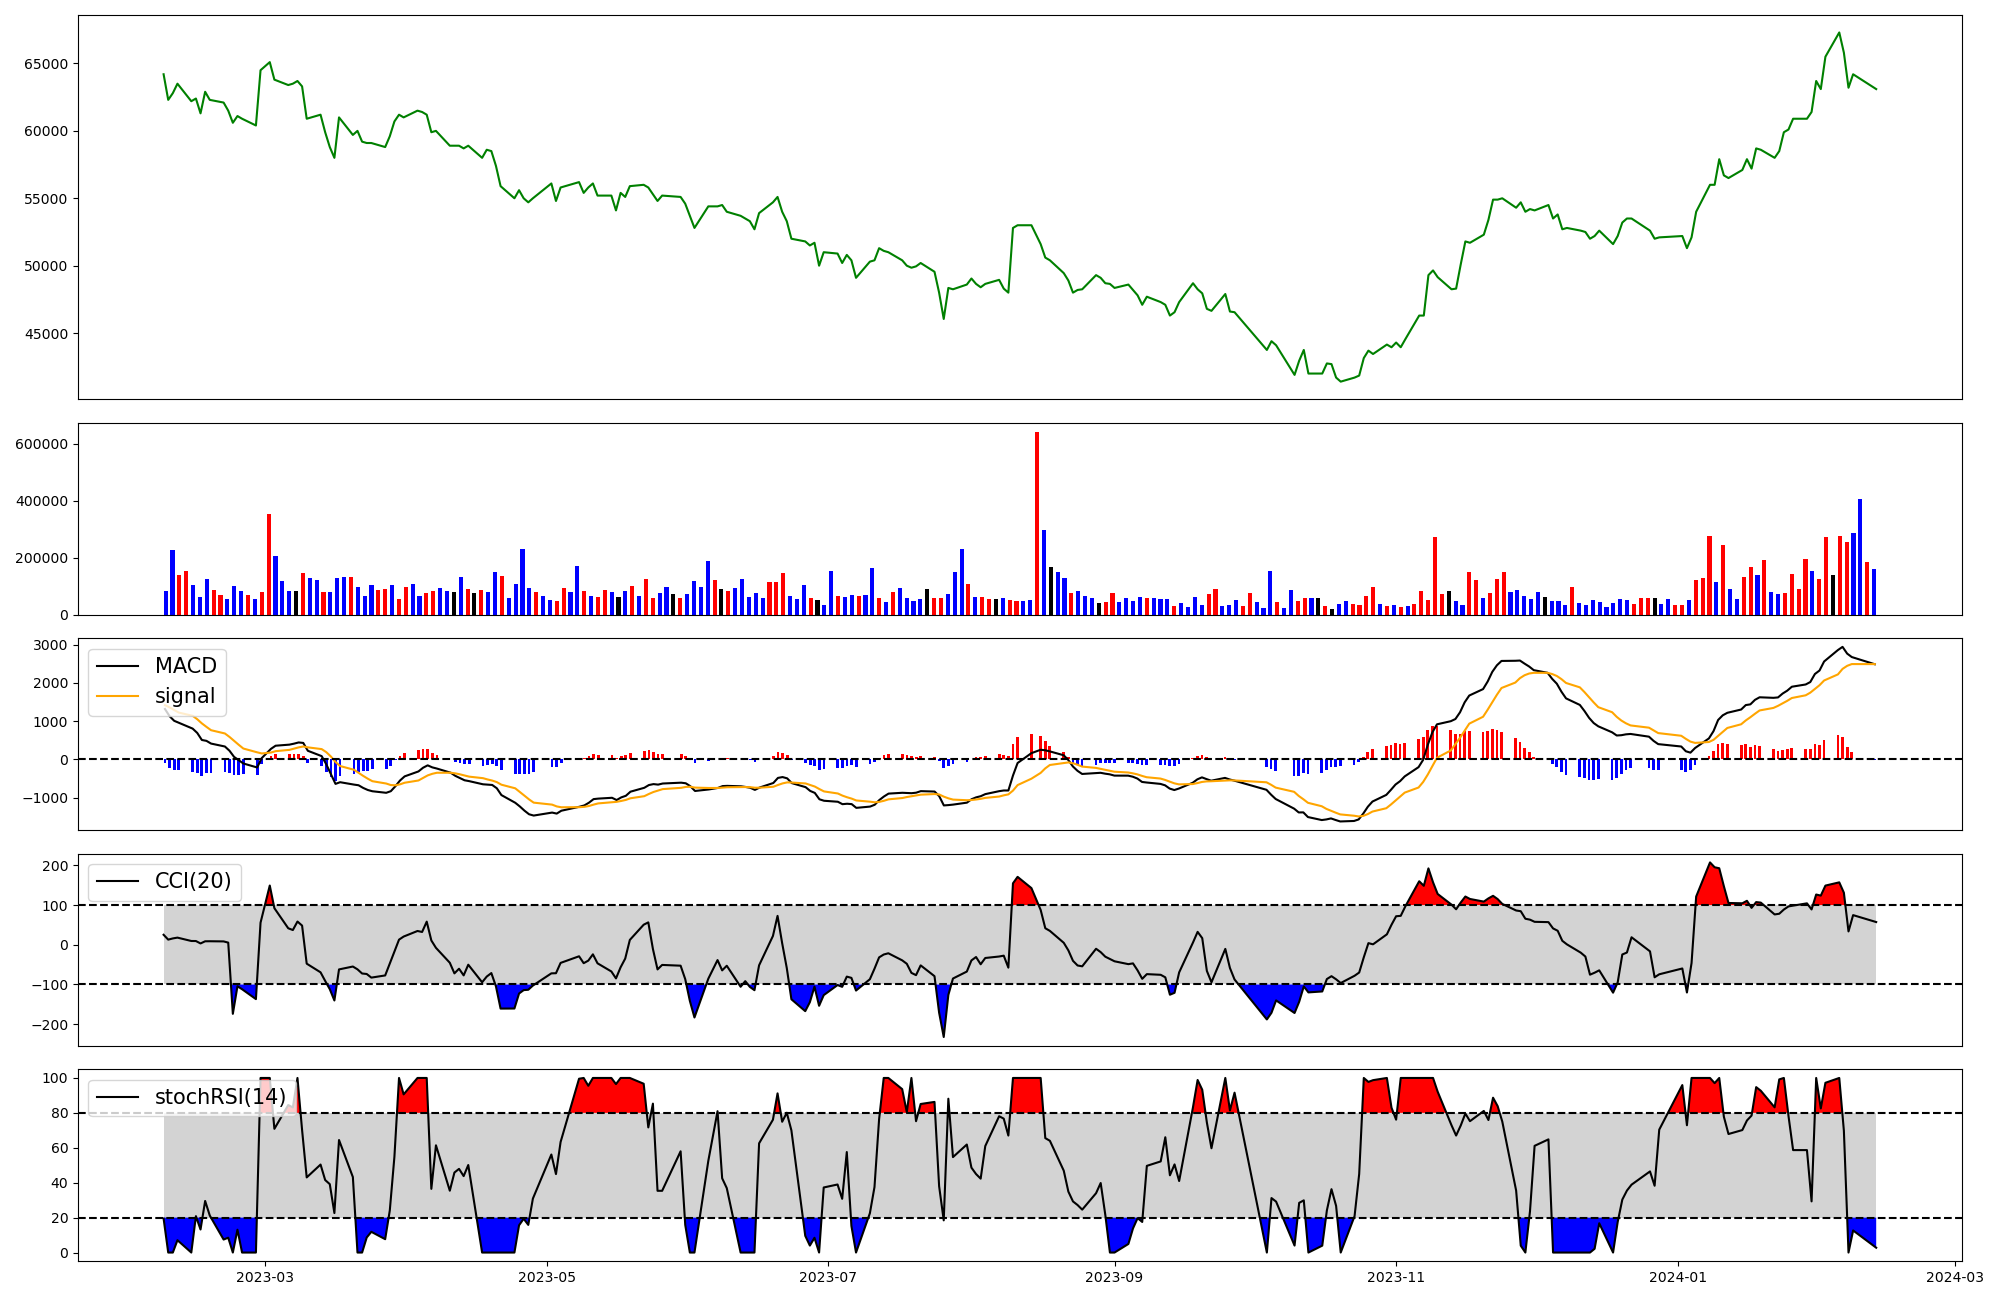This screenshot has width=2000, height=1300.
Task: Click the 2023-07 date tick label
Action: [829, 1277]
